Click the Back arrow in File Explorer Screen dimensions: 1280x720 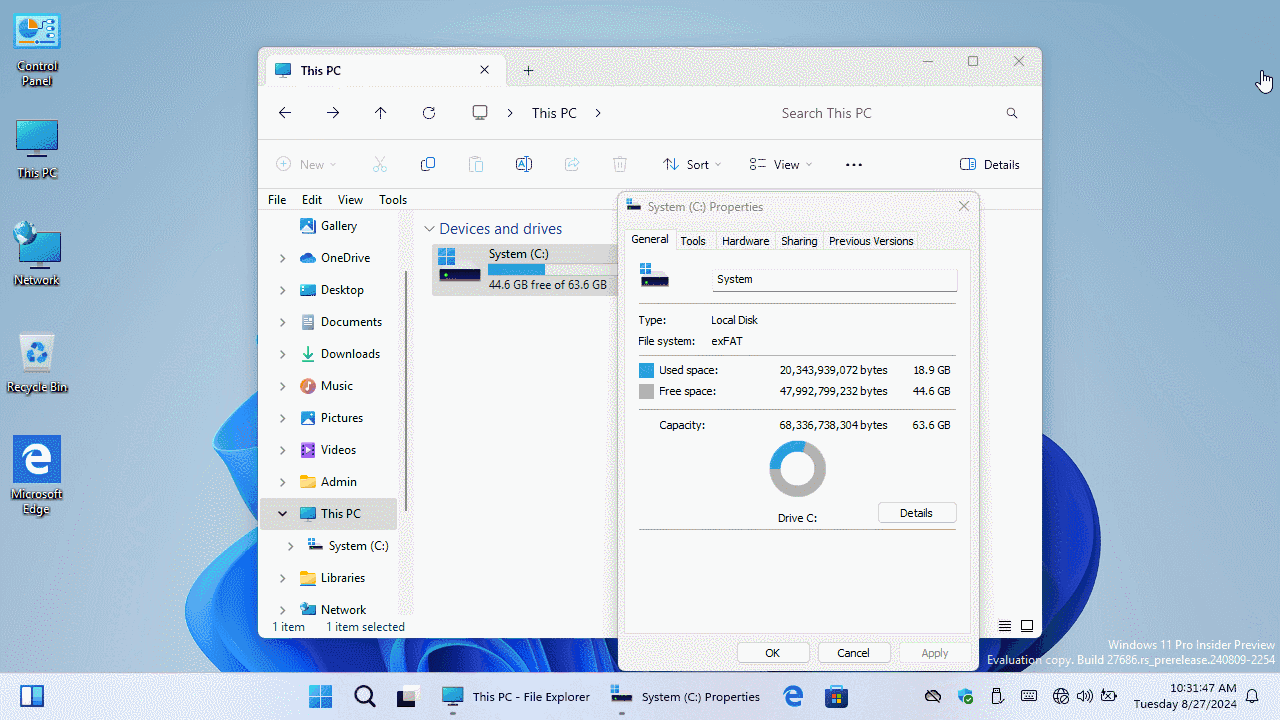coord(285,113)
